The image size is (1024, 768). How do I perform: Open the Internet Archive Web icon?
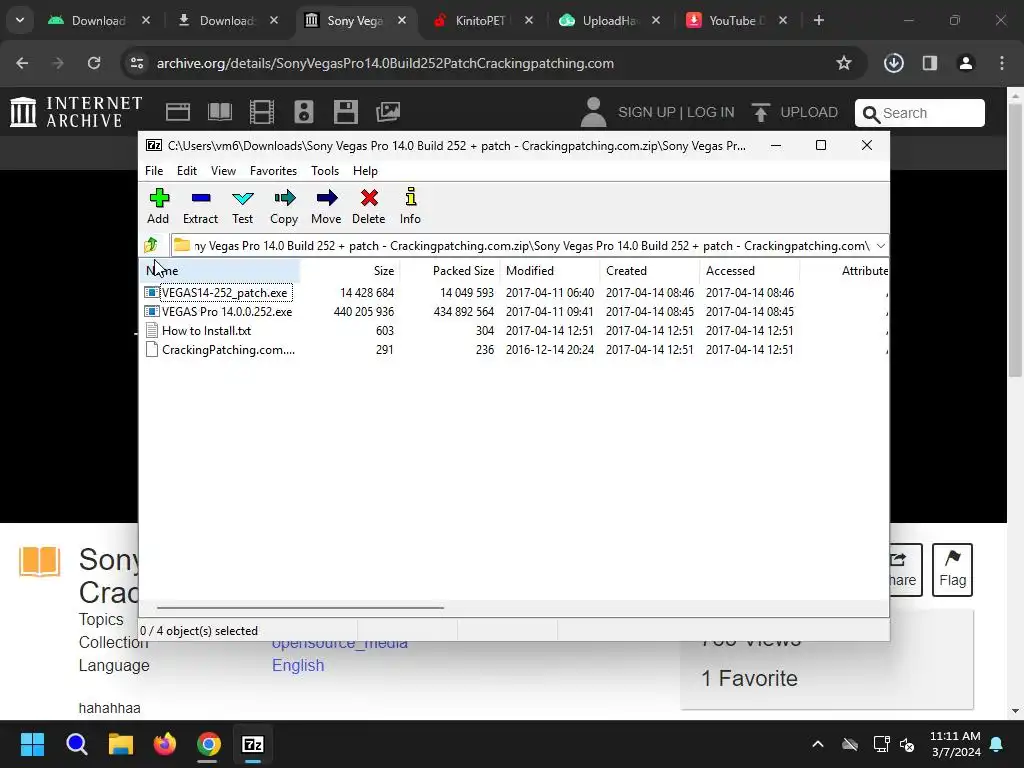point(178,112)
